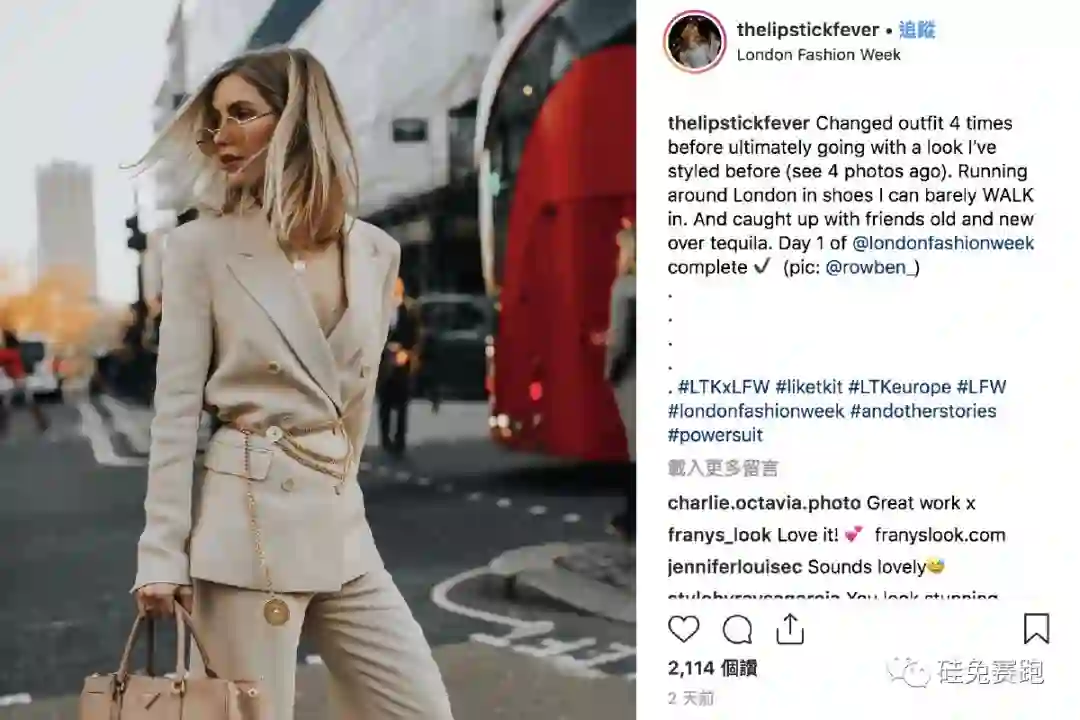
Task: Open jenniferlouisec commenter profile
Action: tap(735, 567)
